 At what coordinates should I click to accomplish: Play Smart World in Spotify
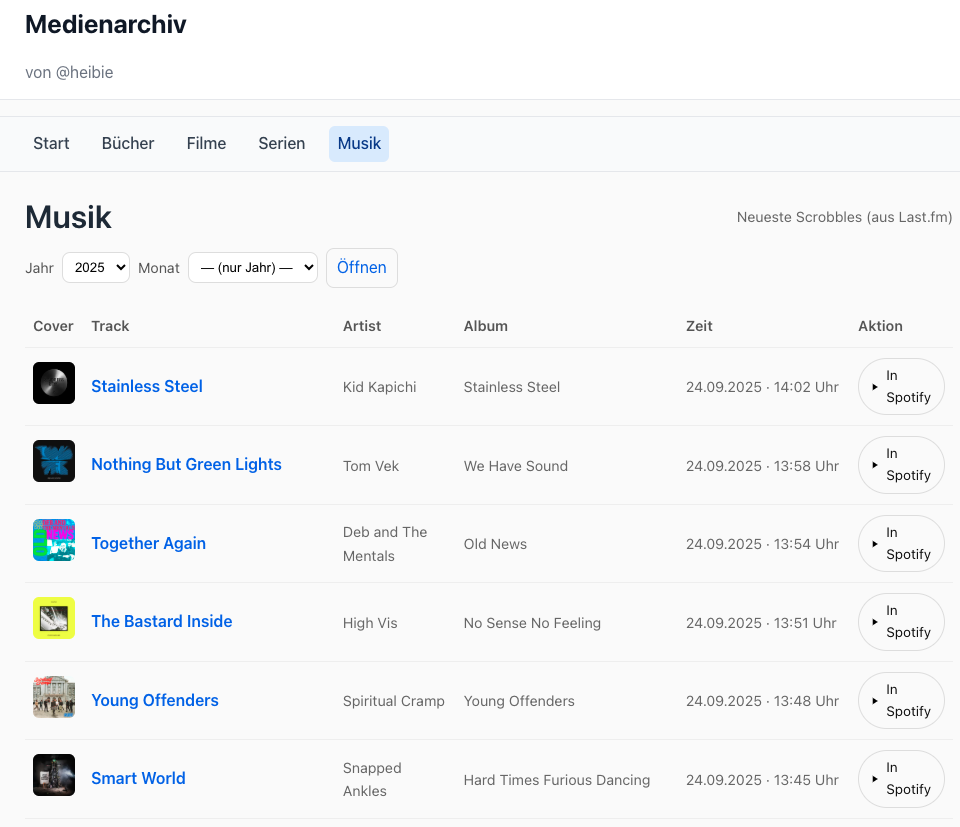point(901,778)
